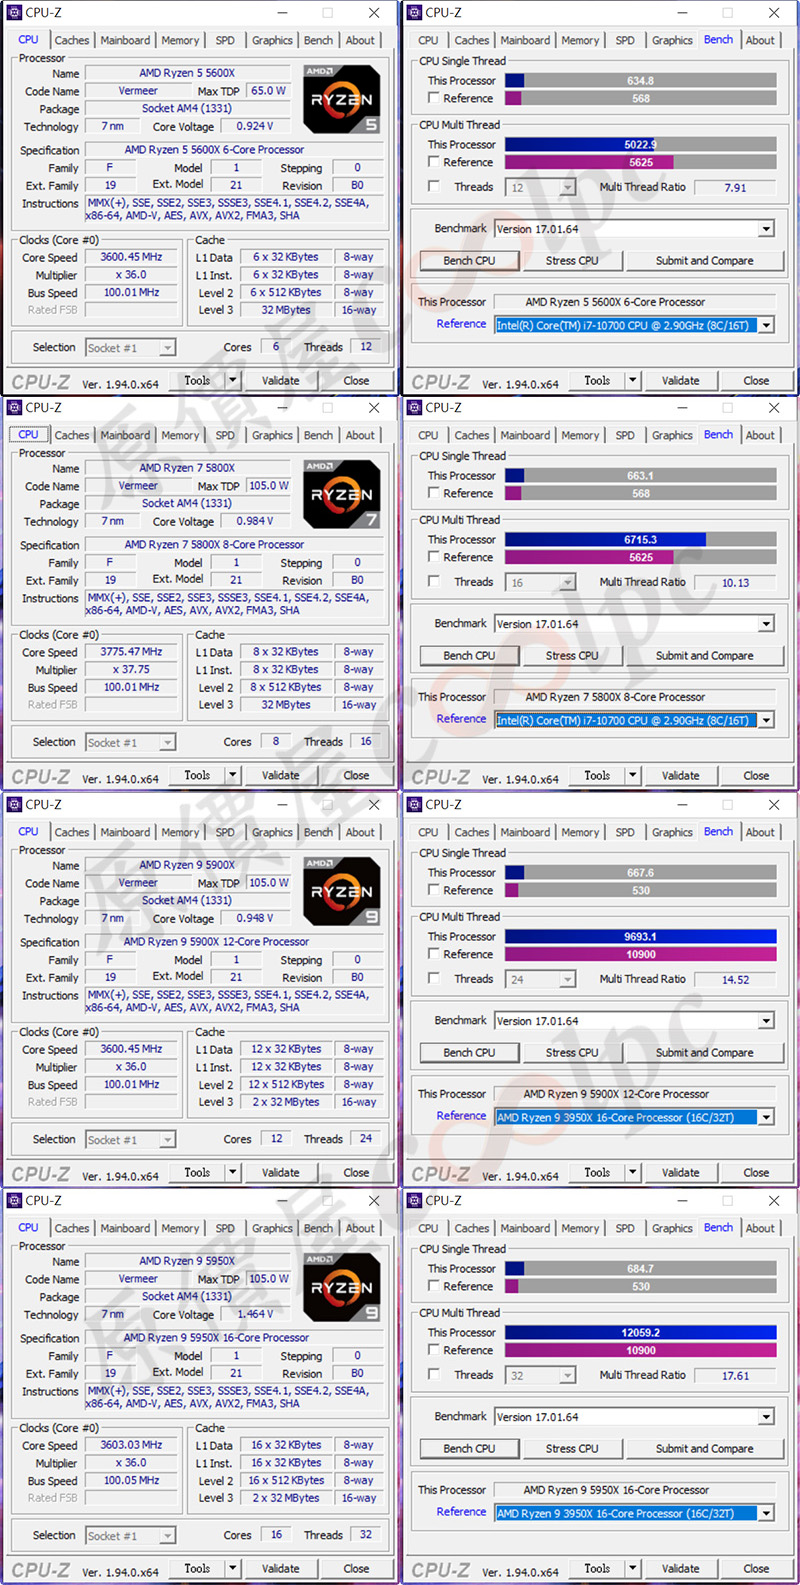Screen dimensions: 800x1585
Task: Click CPU-Z title icon of Ryzen 9 5950X Bench window
Action: pyautogui.click(x=414, y=1201)
